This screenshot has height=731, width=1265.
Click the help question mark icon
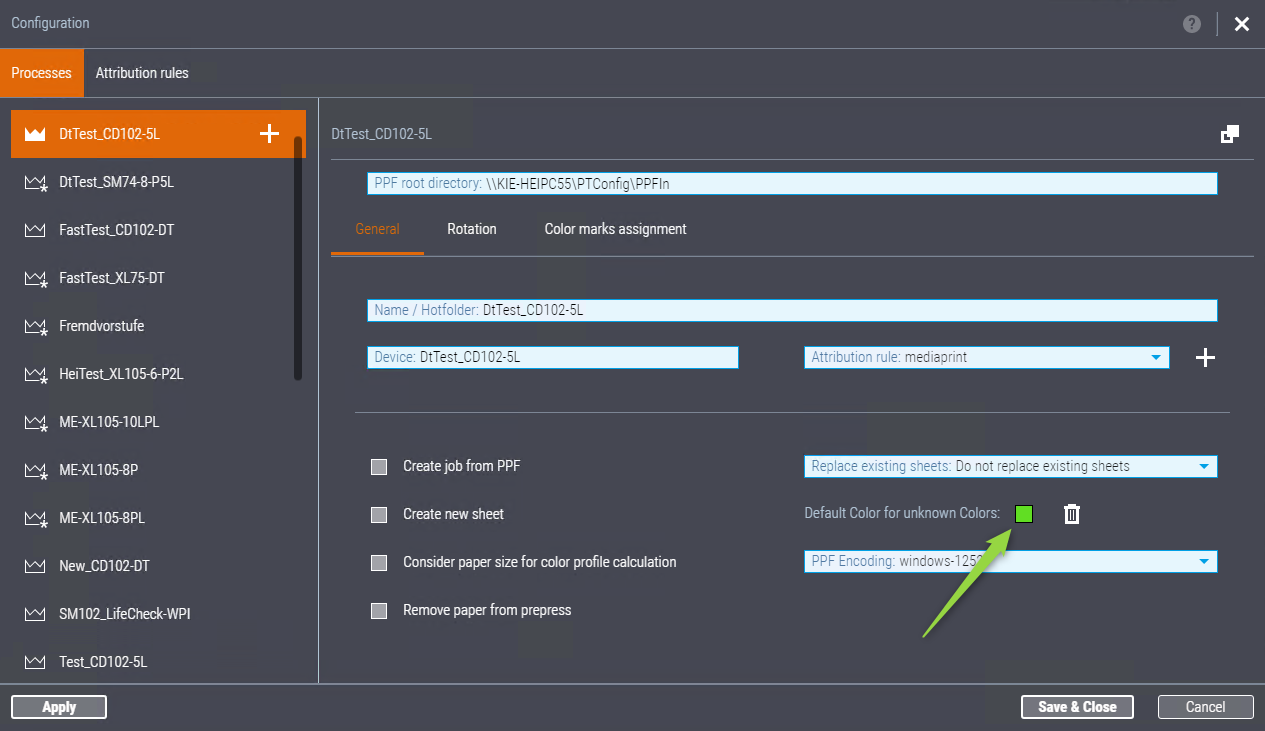click(x=1191, y=24)
